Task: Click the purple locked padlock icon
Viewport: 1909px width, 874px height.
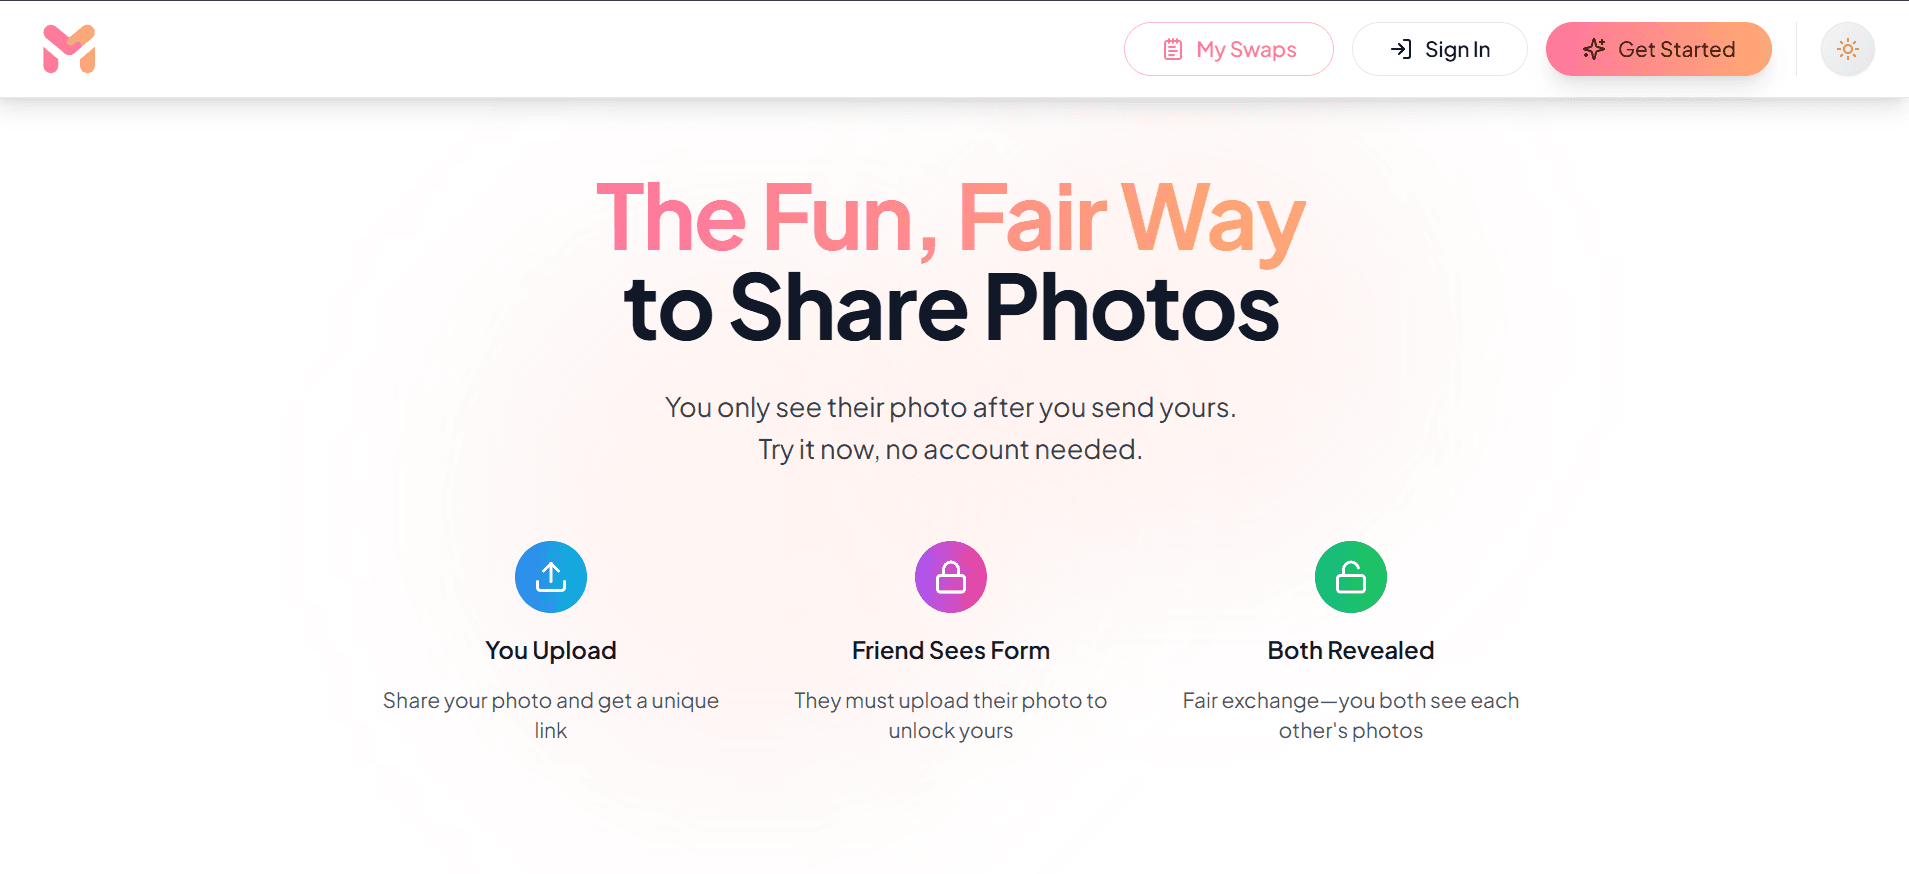Action: pyautogui.click(x=951, y=577)
